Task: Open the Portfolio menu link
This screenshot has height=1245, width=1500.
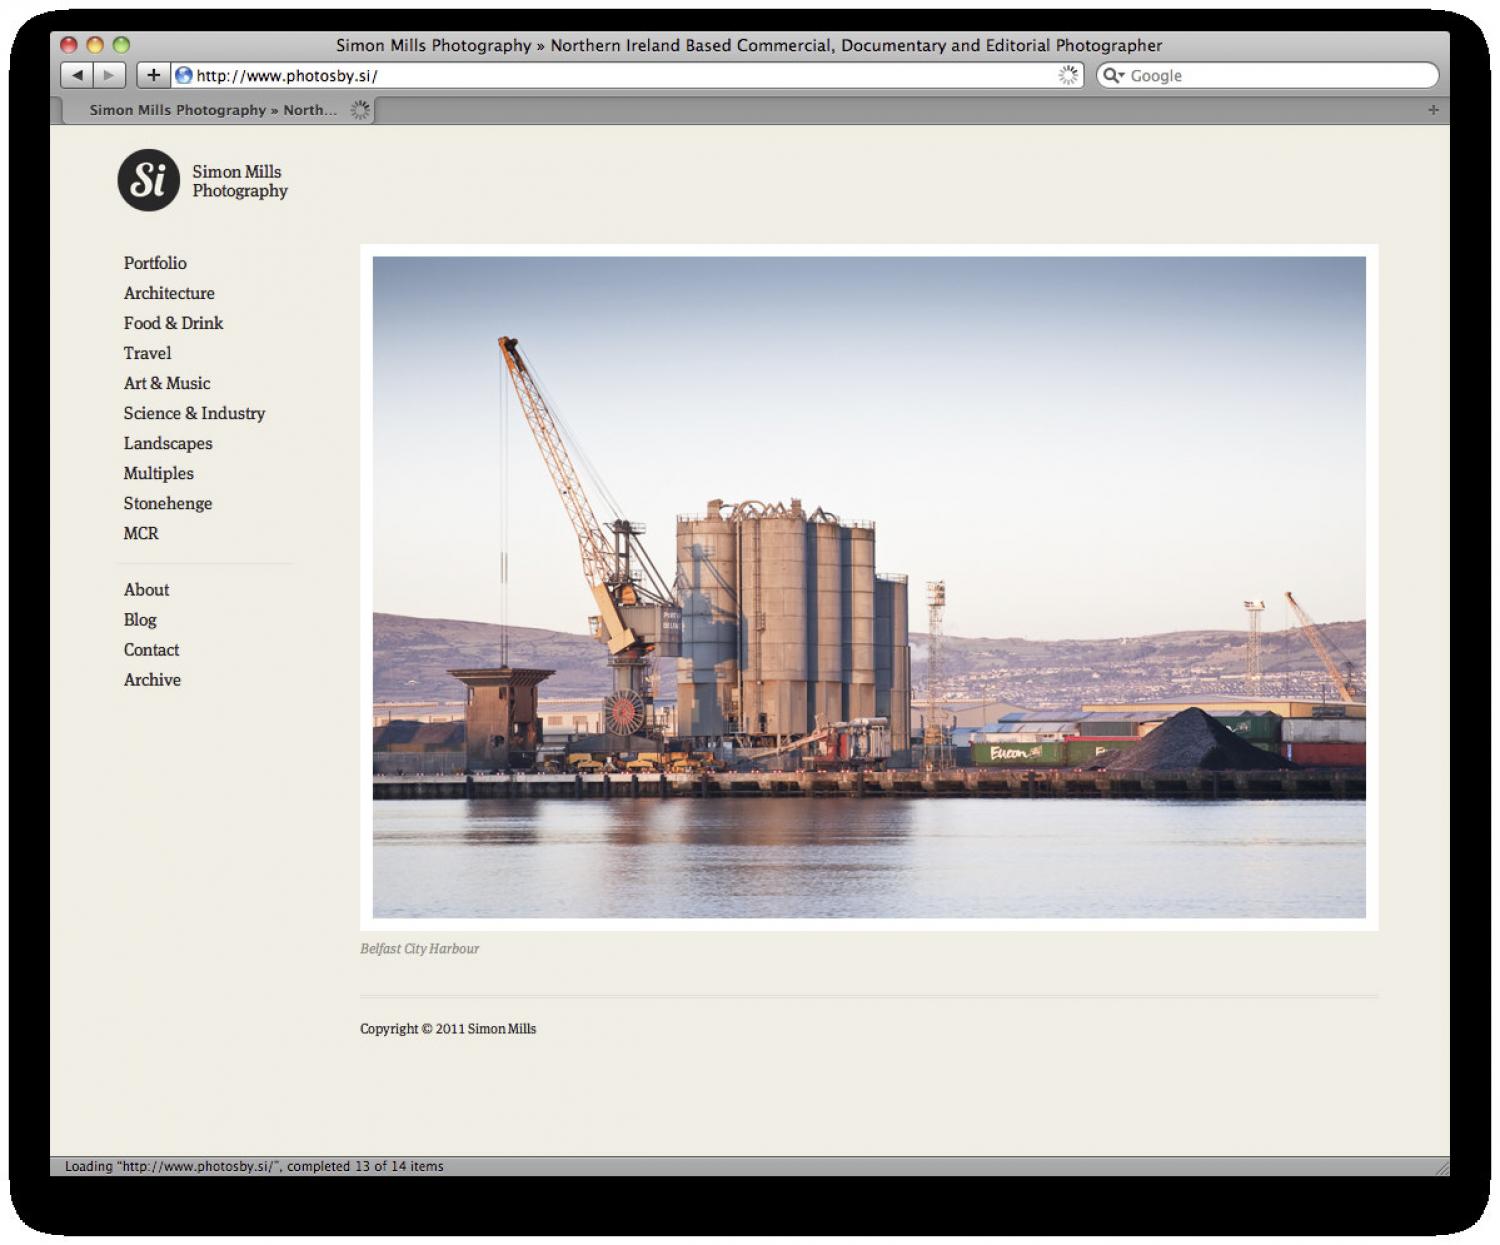Action: [x=155, y=263]
